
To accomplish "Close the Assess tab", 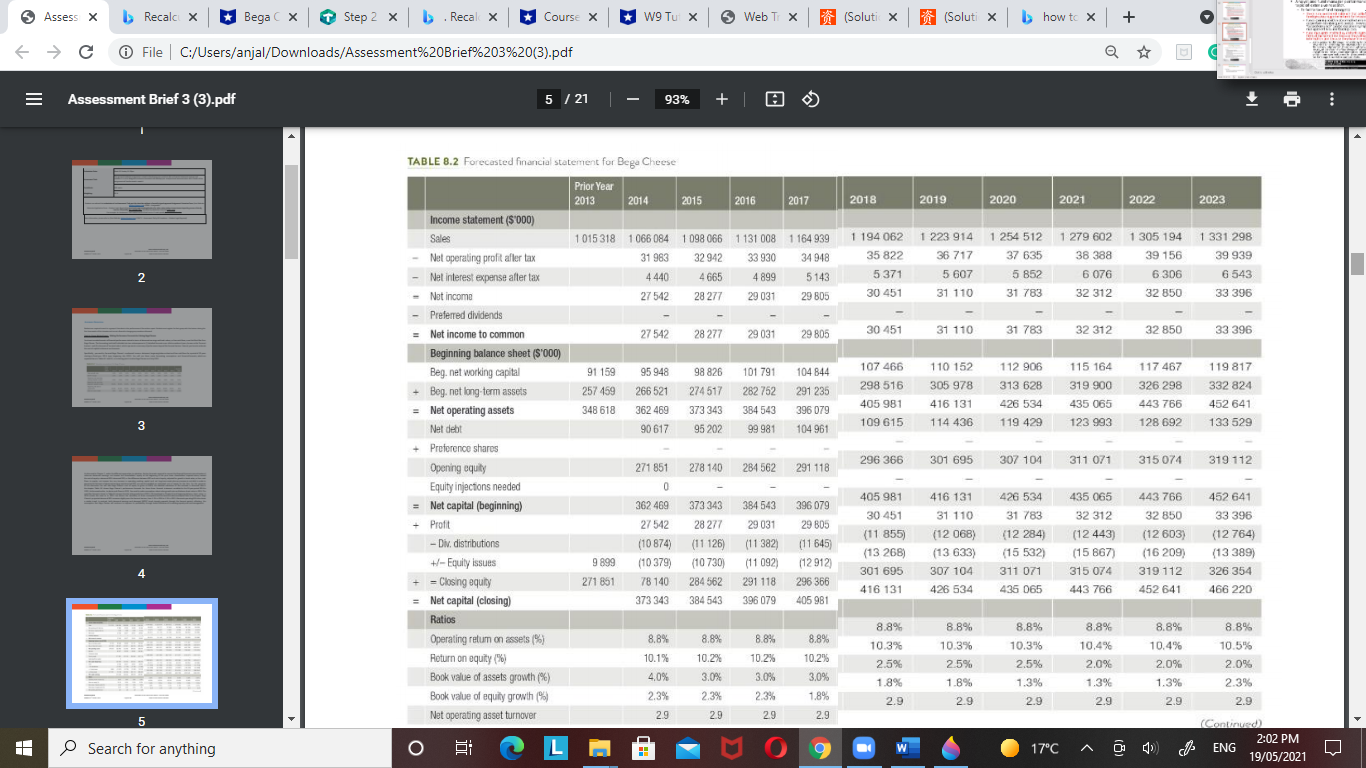I will (x=92, y=17).
